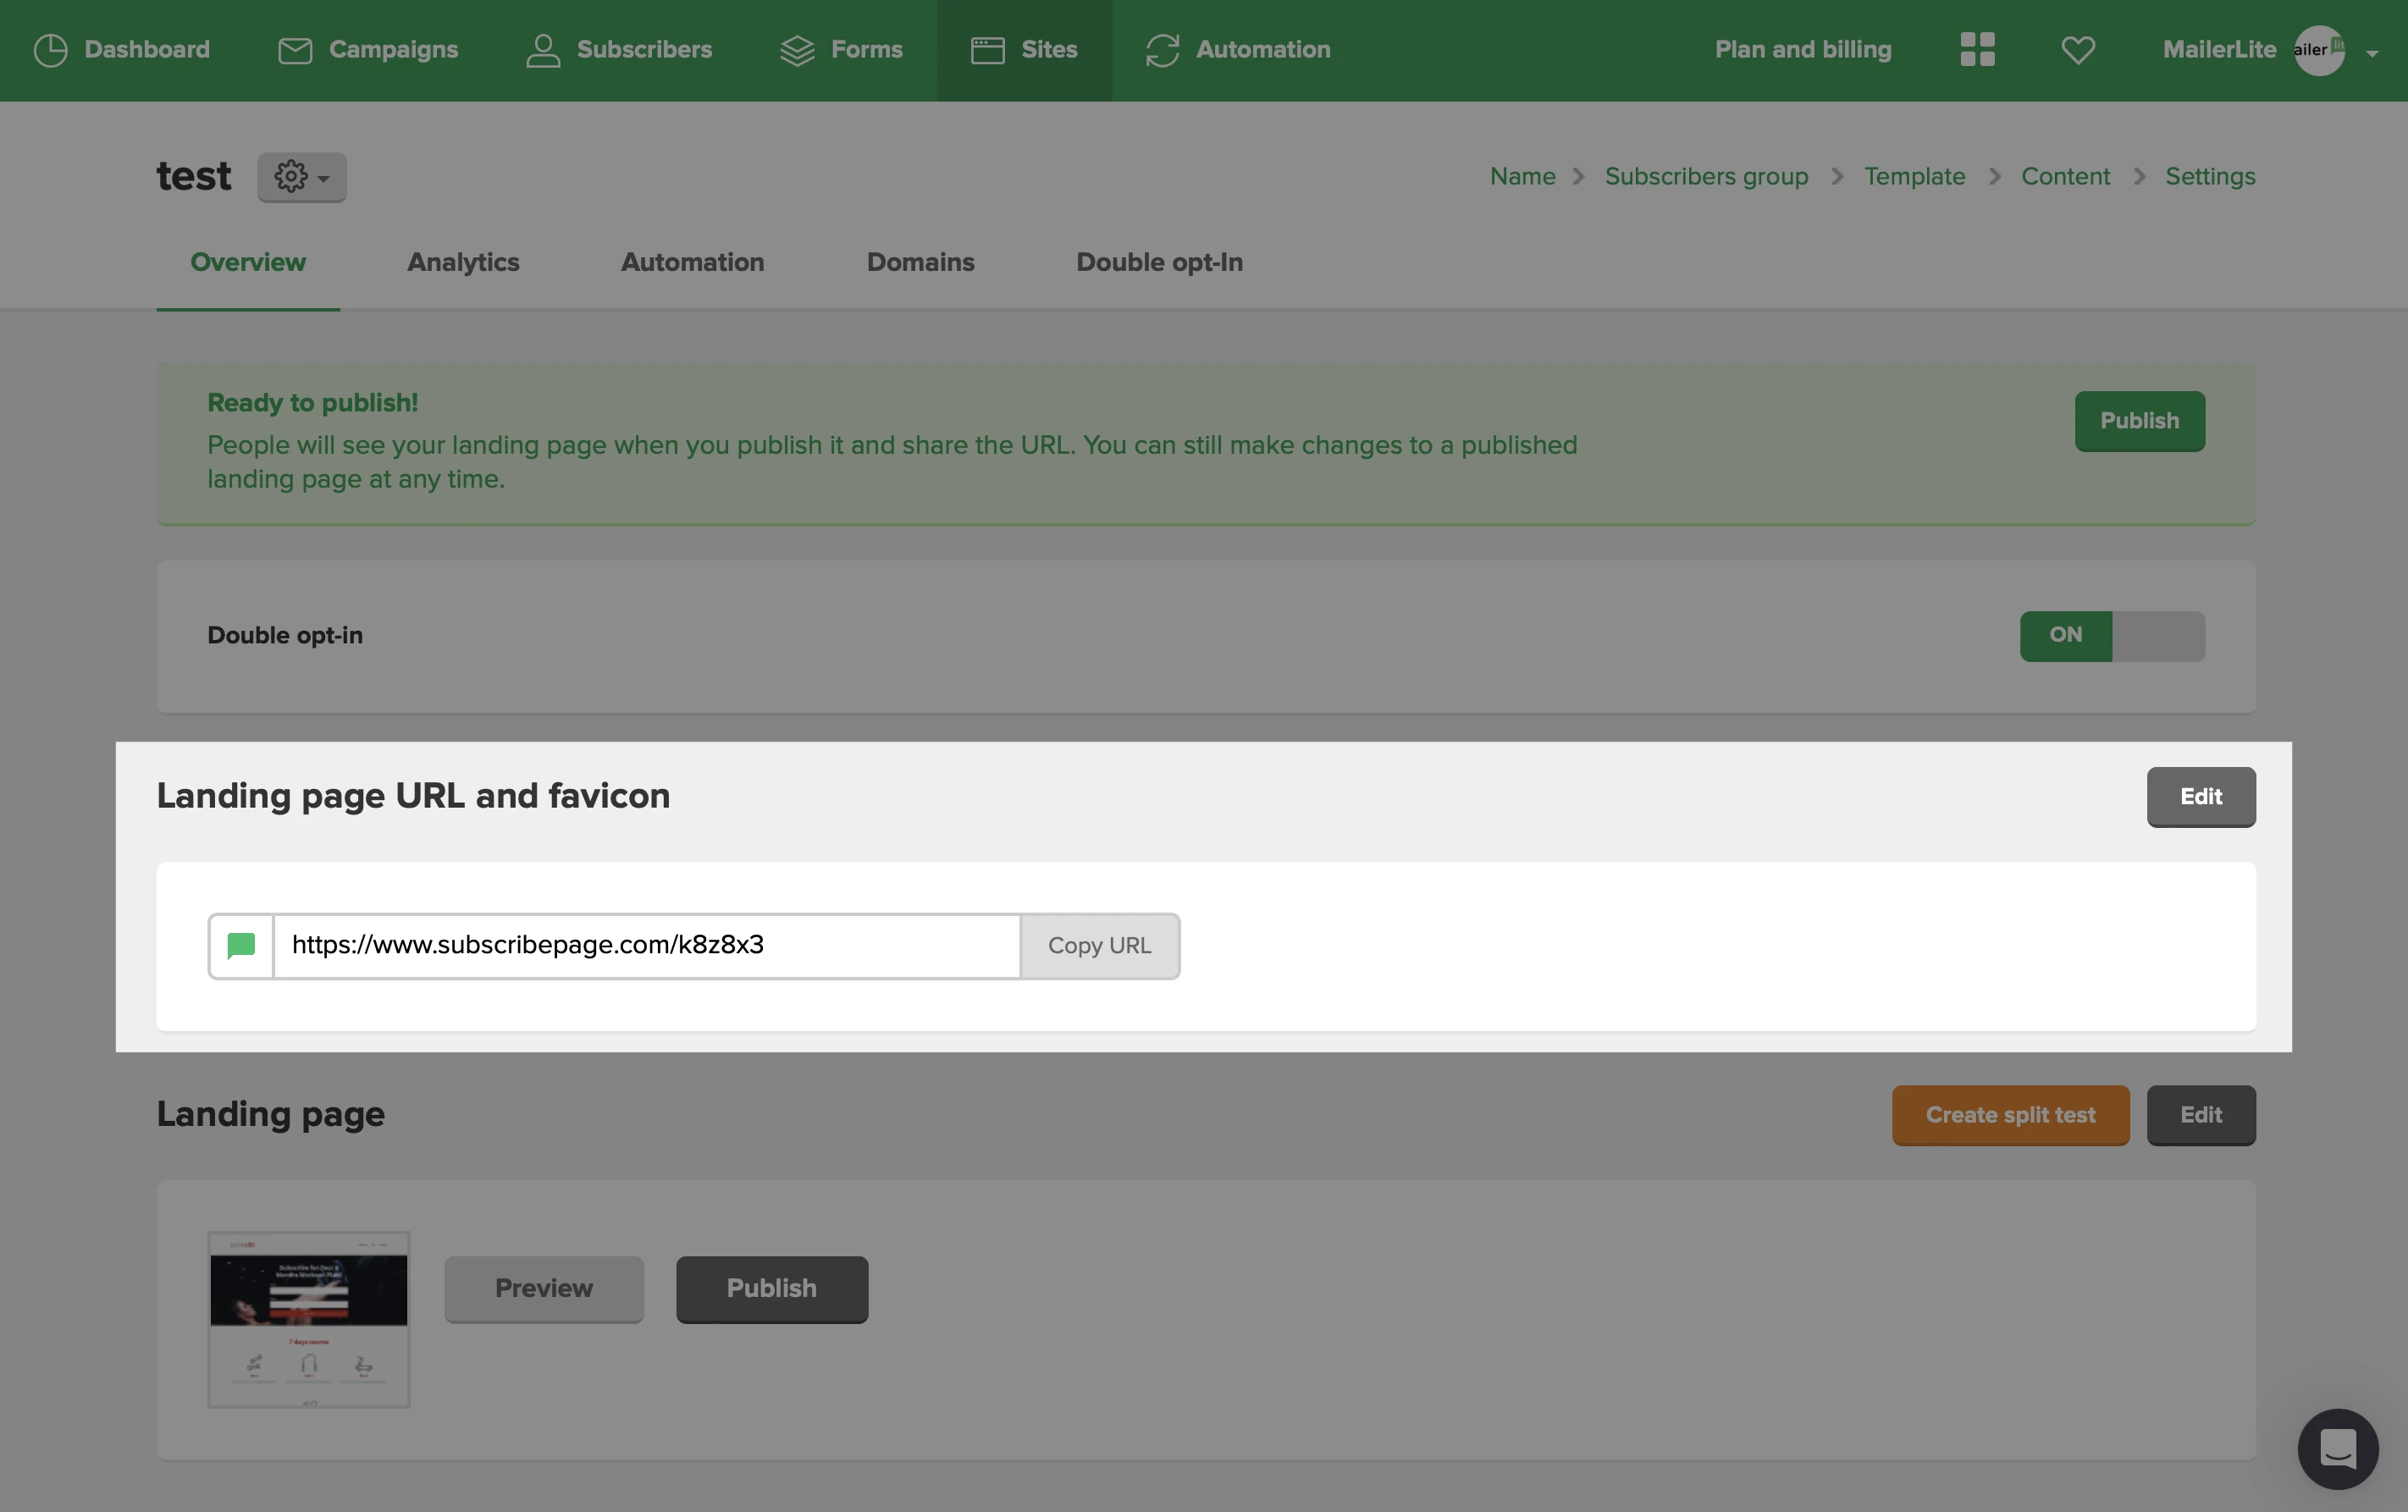
Task: Click the heart icon in header
Action: 2078,50
